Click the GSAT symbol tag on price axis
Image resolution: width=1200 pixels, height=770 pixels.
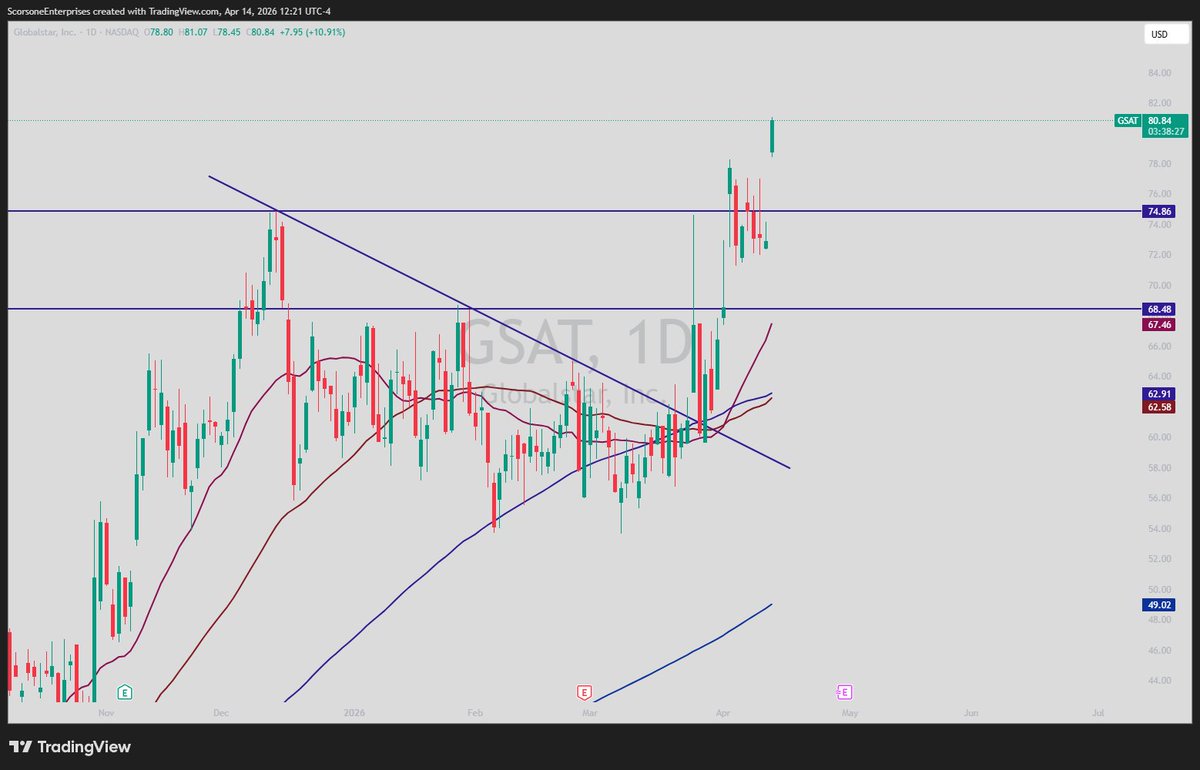[x=1127, y=121]
